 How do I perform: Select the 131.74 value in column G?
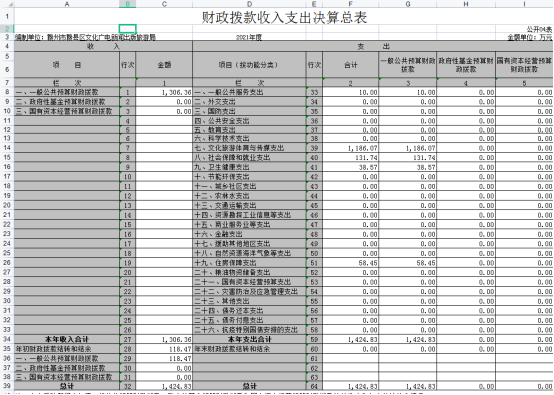click(x=408, y=158)
